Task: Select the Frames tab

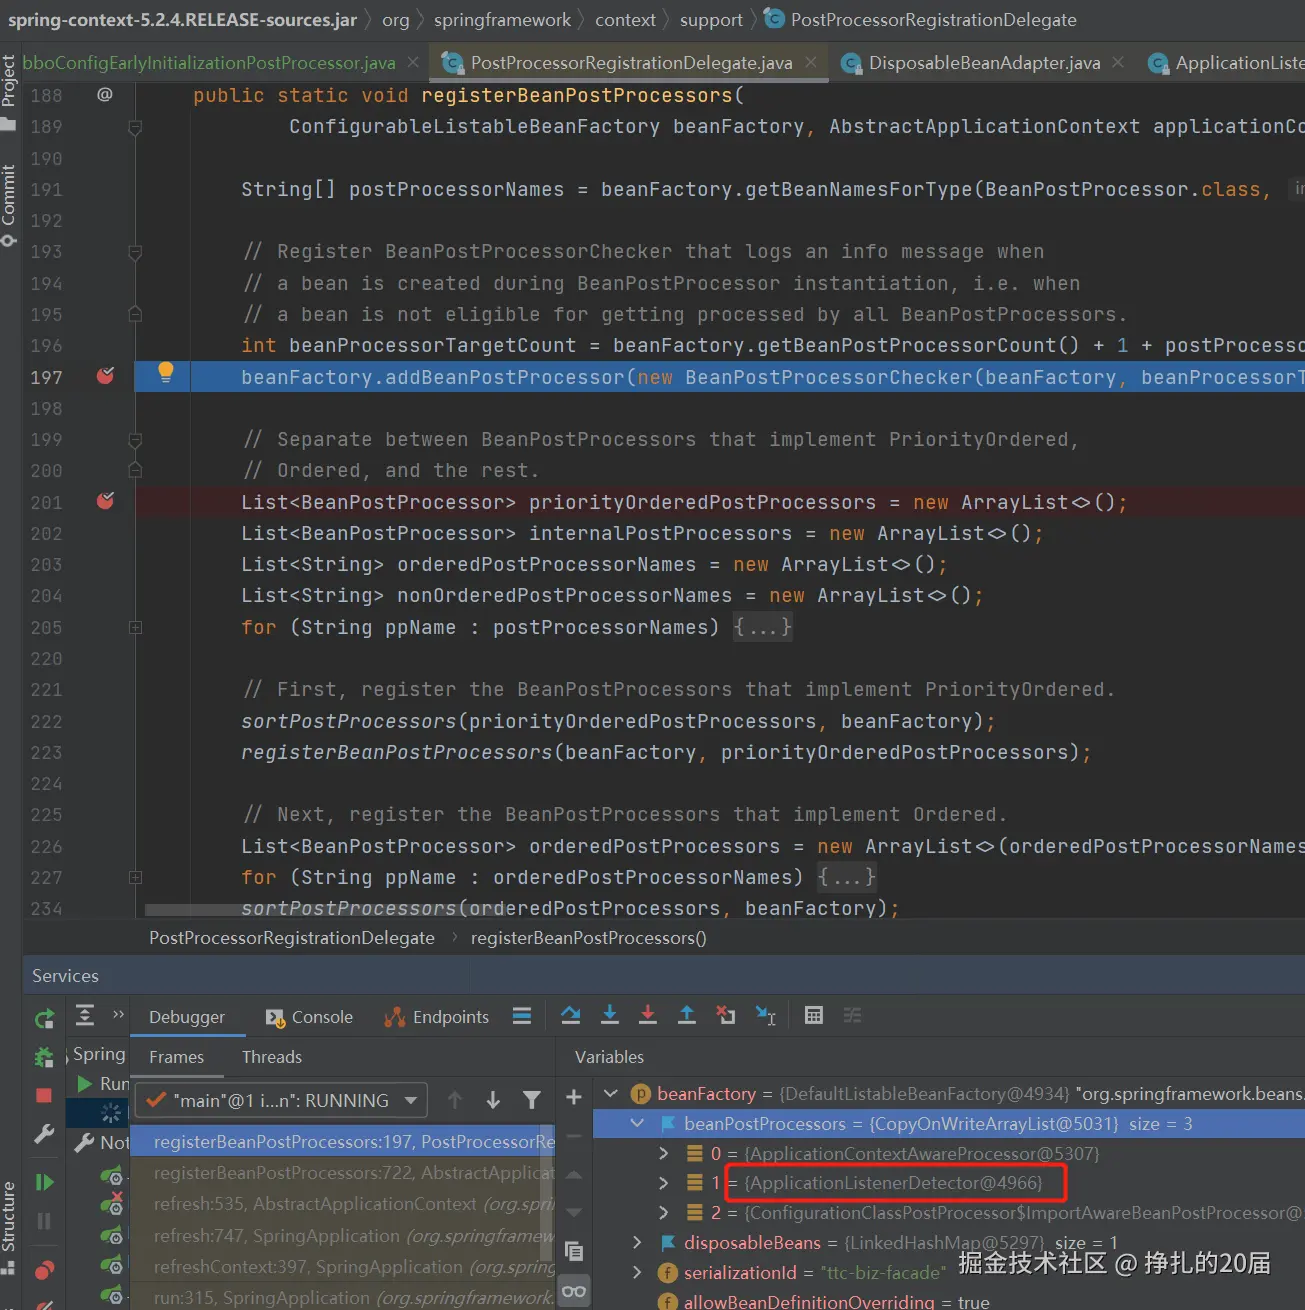Action: coord(176,1057)
